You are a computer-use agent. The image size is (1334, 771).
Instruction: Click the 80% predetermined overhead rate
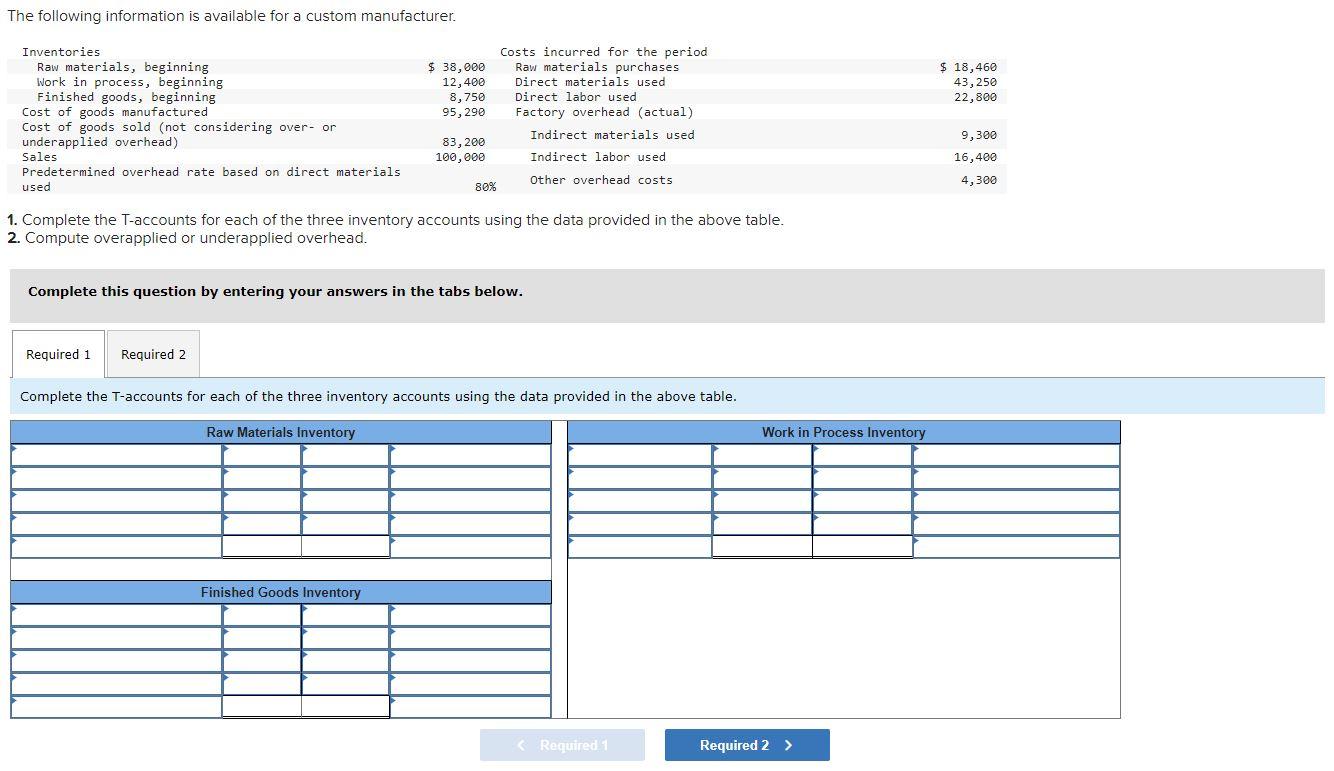tap(485, 187)
